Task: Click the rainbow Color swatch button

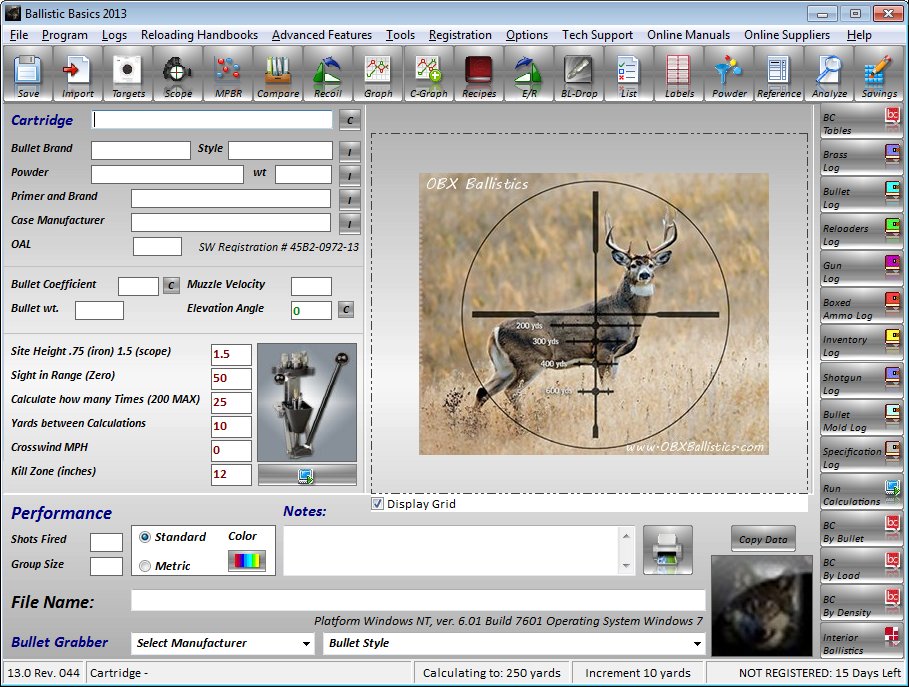Action: (x=247, y=561)
